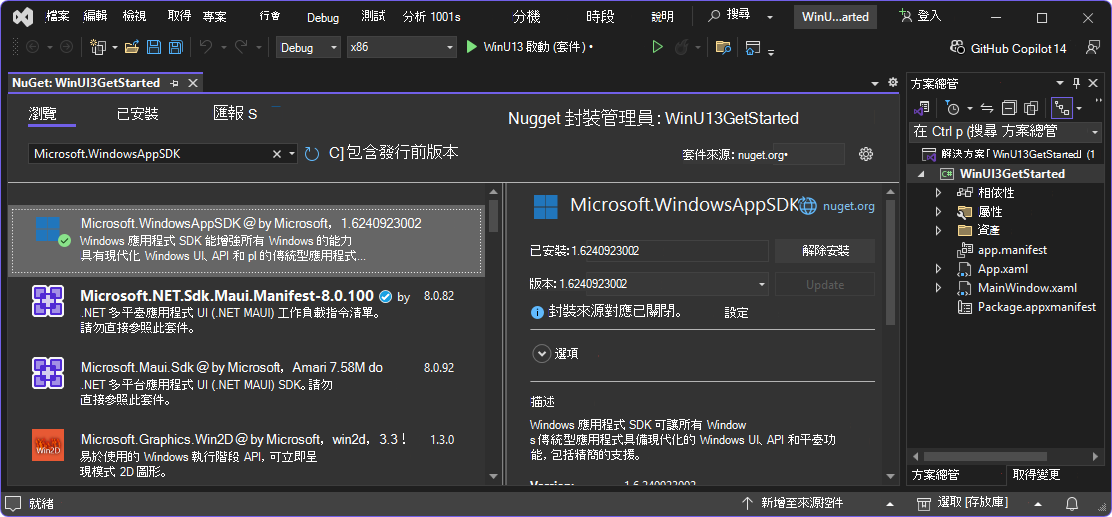Open the Solution Explorer search options dropdown
Image resolution: width=1112 pixels, height=517 pixels.
click(1094, 132)
